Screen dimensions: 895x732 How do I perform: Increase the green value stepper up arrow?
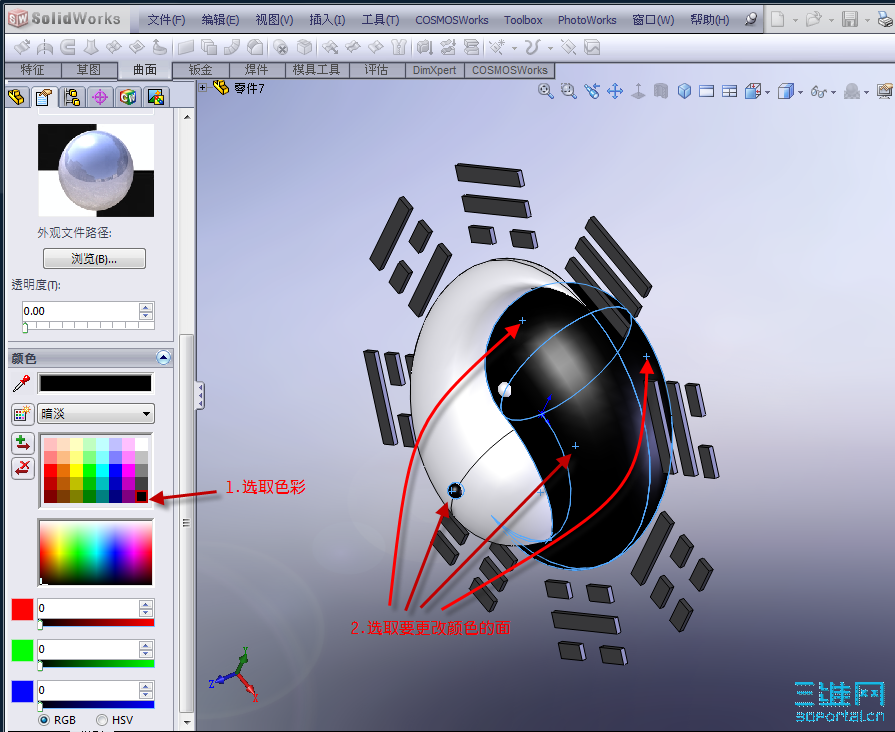[146, 645]
